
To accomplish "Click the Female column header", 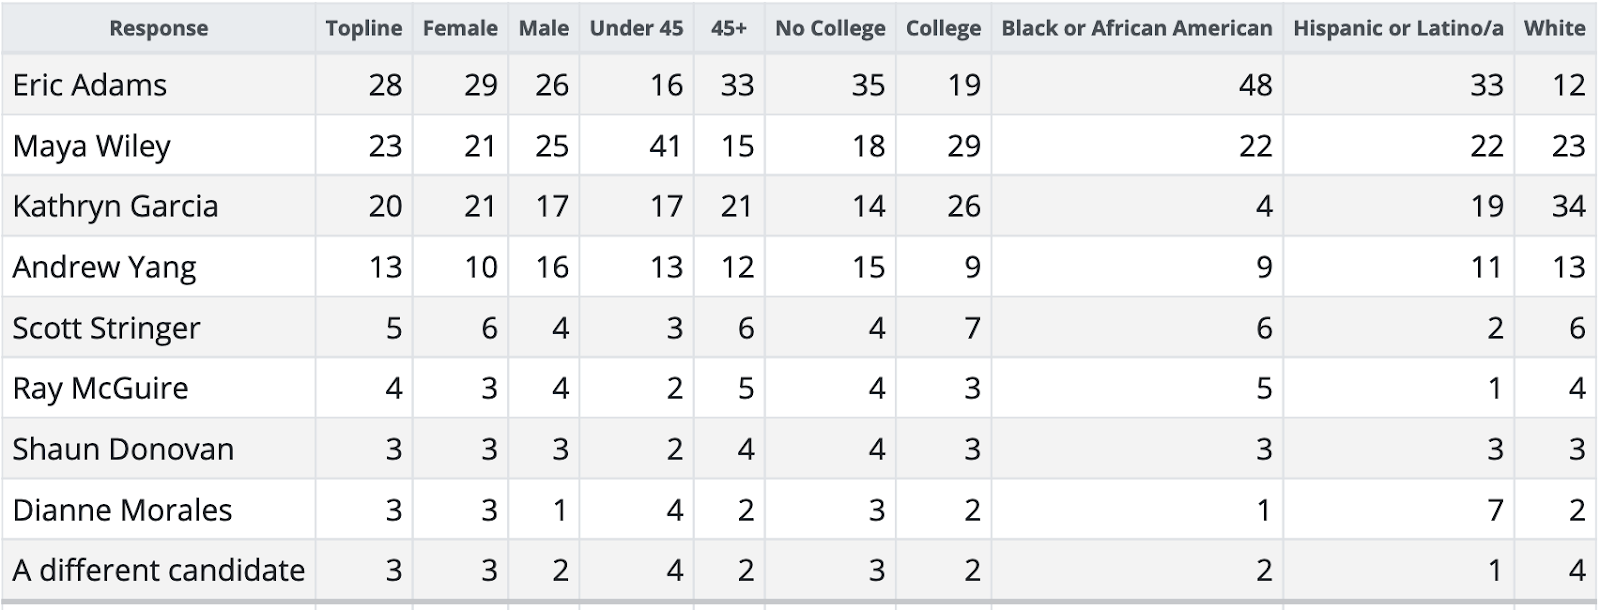I will pos(460,28).
